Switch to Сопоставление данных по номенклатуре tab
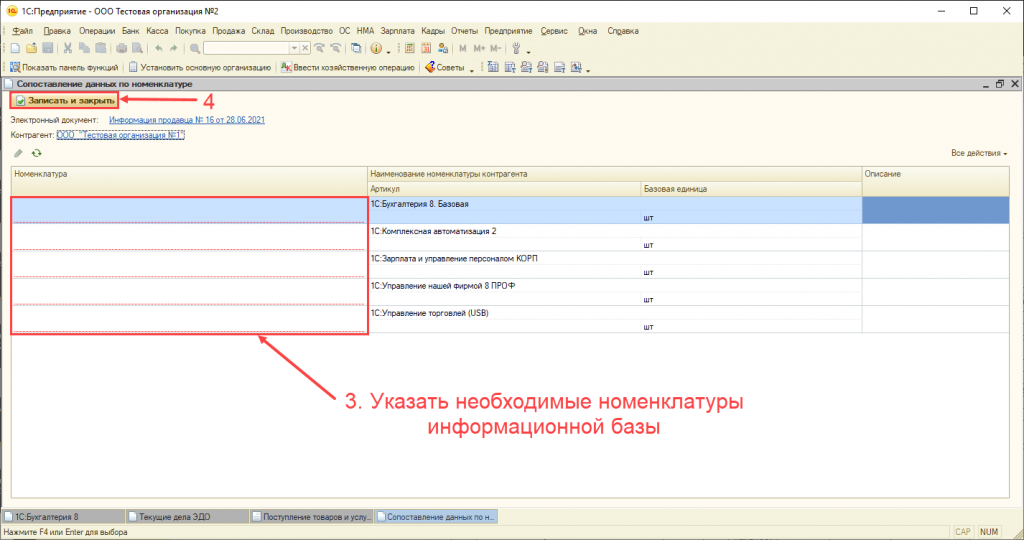 pos(436,516)
